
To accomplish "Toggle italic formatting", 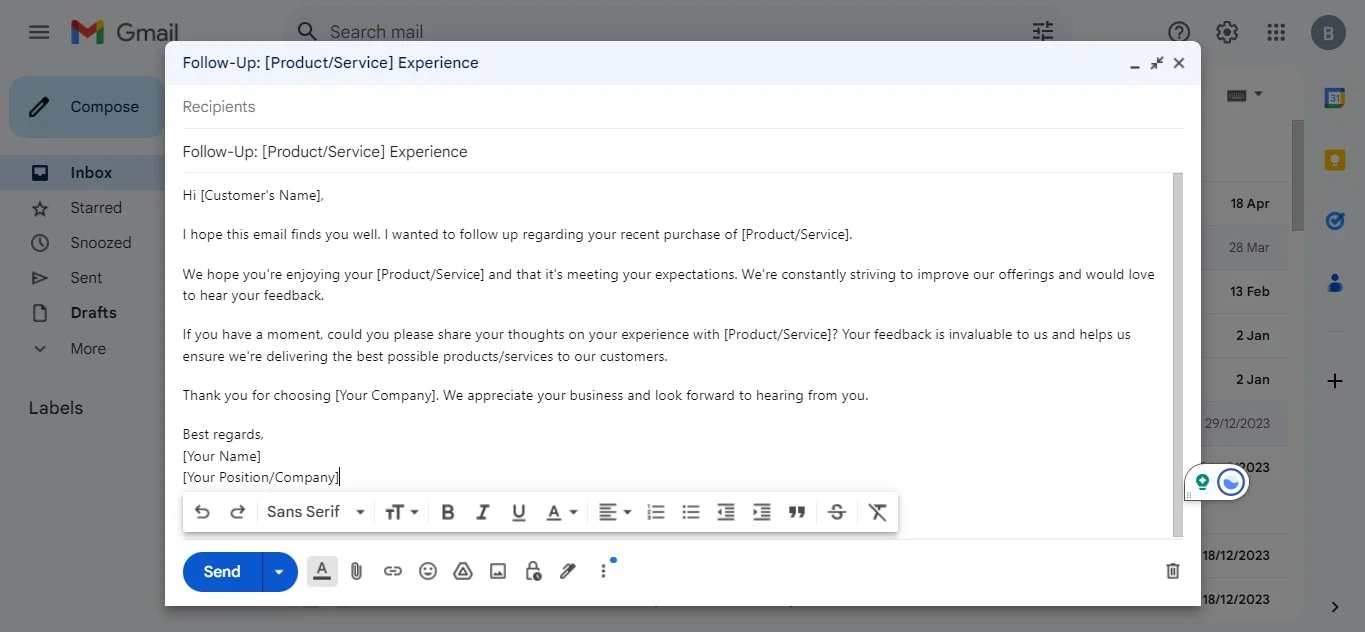I will (x=483, y=511).
